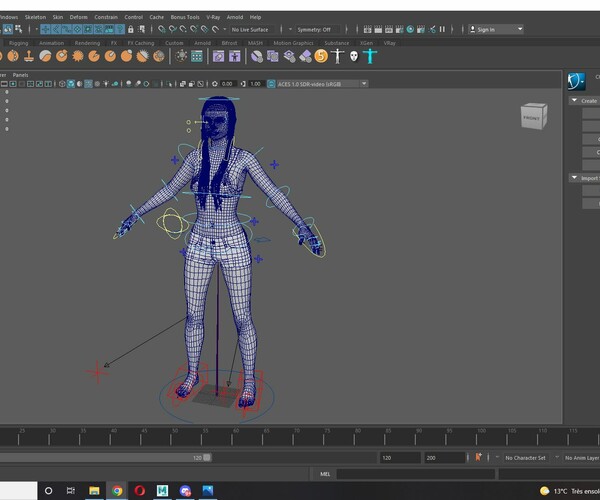The width and height of the screenshot is (600, 500).
Task: Open the Skeleton menu
Action: pos(35,17)
